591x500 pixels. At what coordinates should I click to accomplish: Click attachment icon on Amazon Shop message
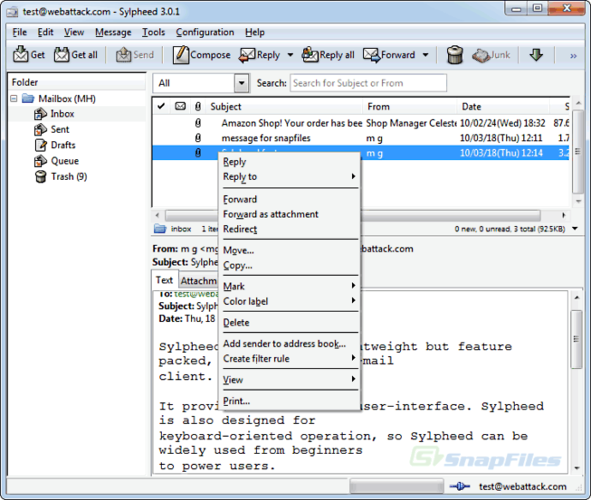coord(198,123)
